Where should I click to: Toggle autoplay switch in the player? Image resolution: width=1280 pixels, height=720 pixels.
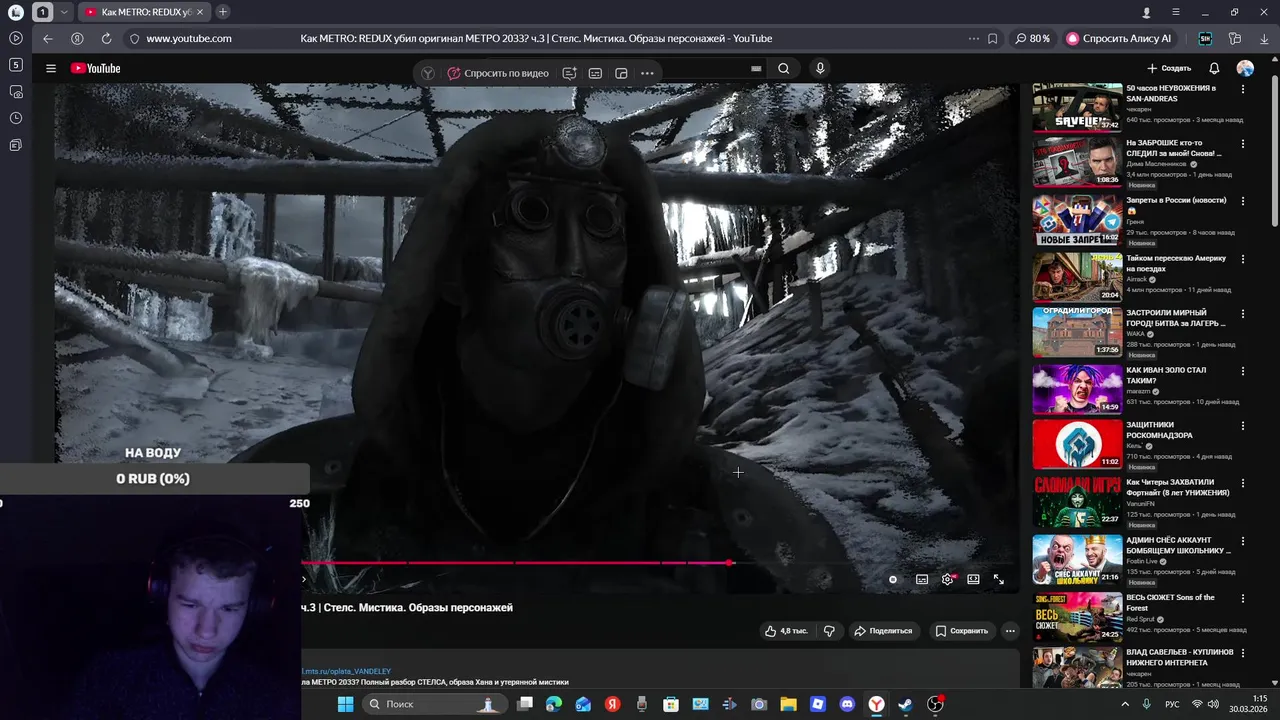pyautogui.click(x=893, y=579)
